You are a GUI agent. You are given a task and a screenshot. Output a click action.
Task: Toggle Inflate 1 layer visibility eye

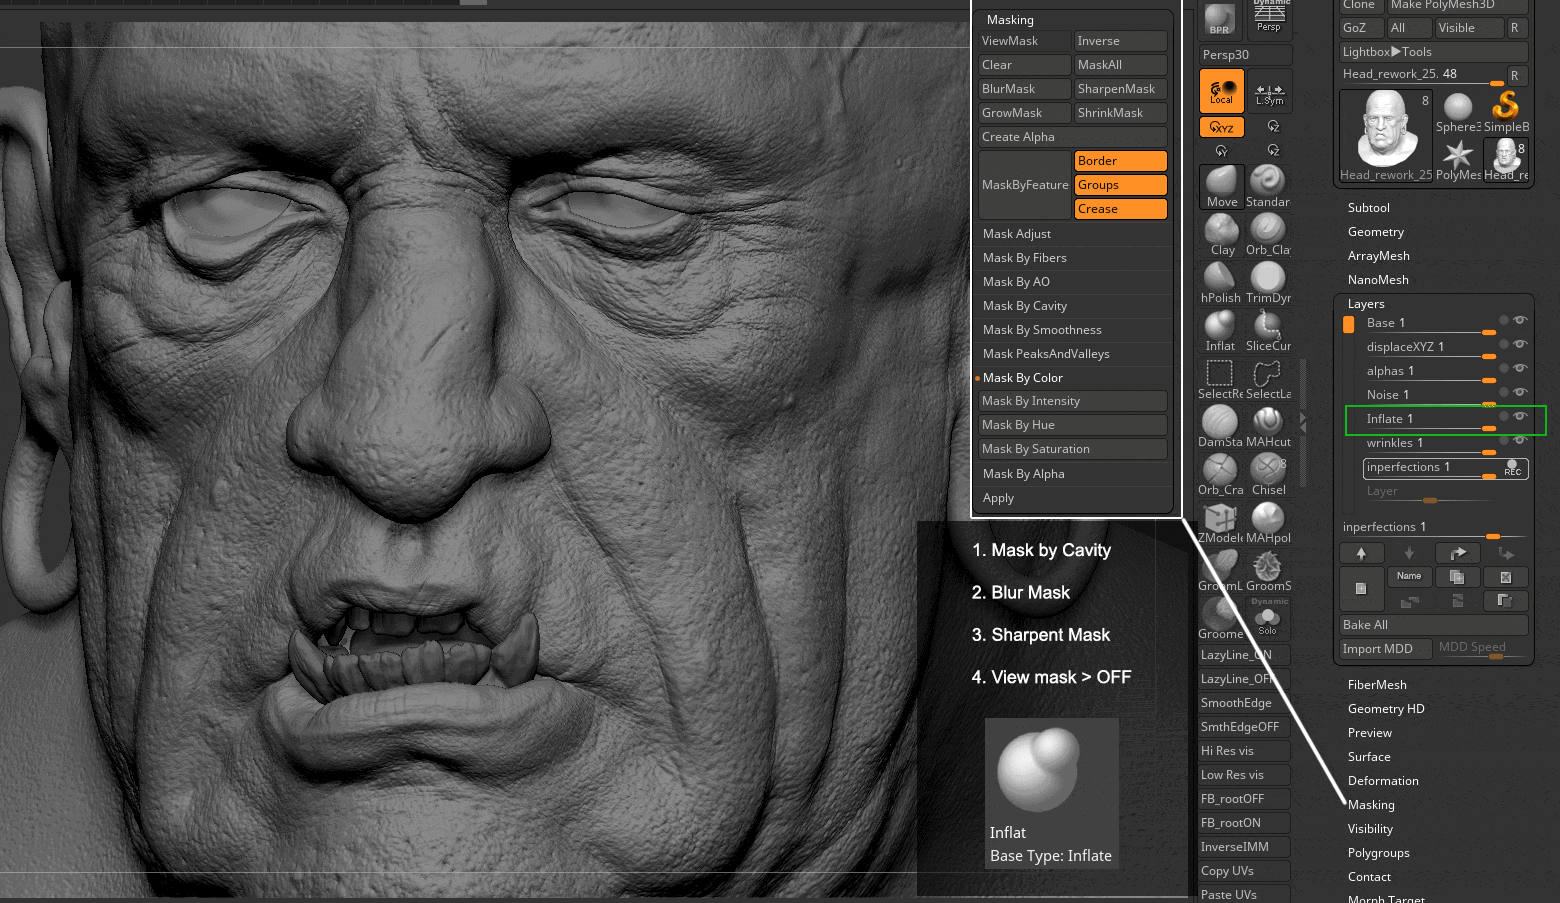[x=1520, y=416]
